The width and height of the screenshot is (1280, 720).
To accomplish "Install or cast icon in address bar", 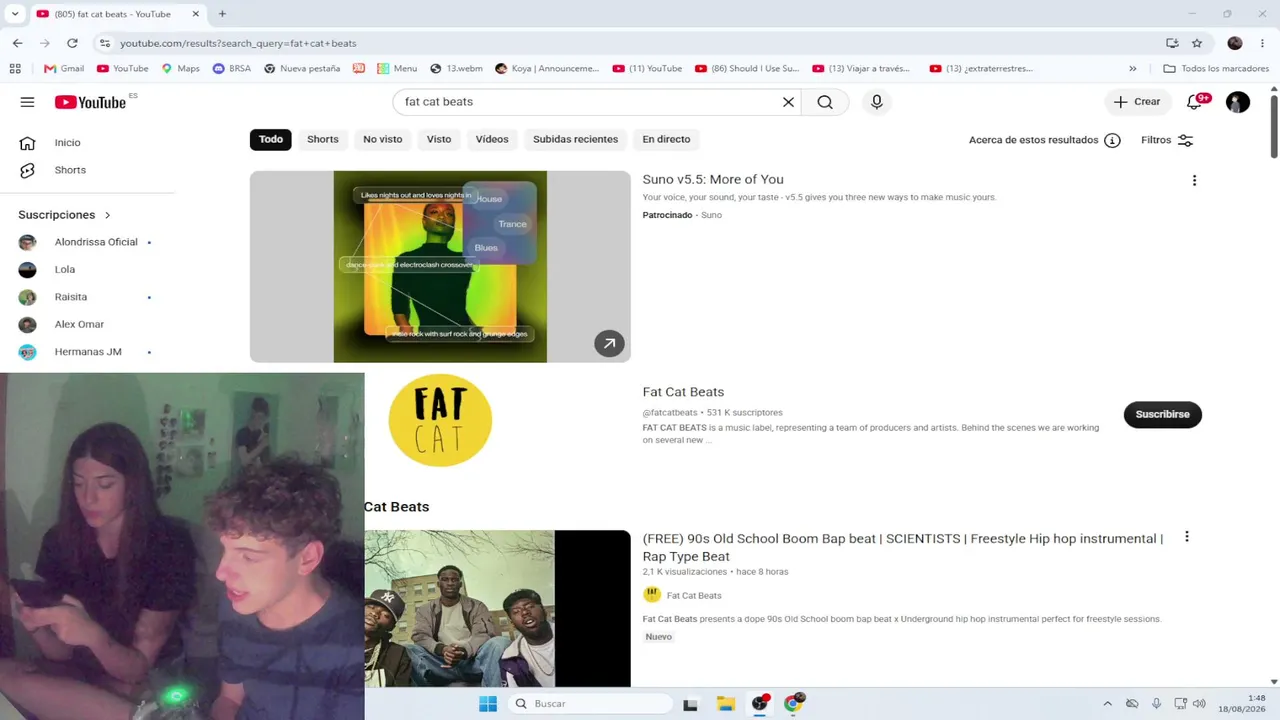I will tap(1172, 43).
